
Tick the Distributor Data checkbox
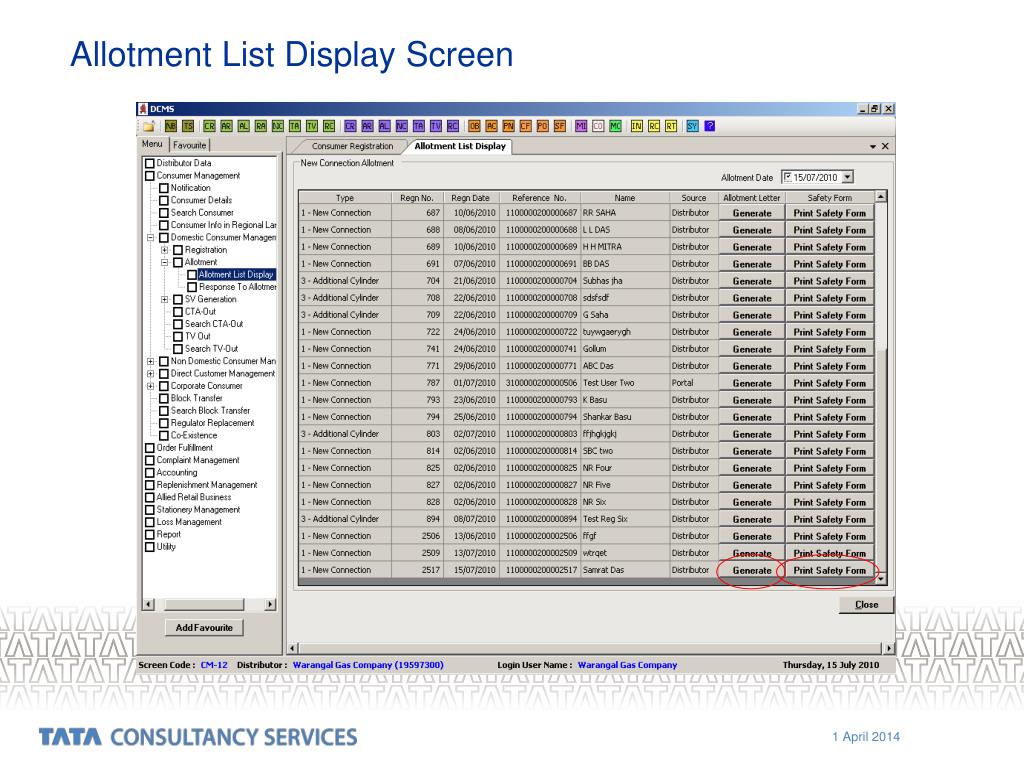(150, 163)
